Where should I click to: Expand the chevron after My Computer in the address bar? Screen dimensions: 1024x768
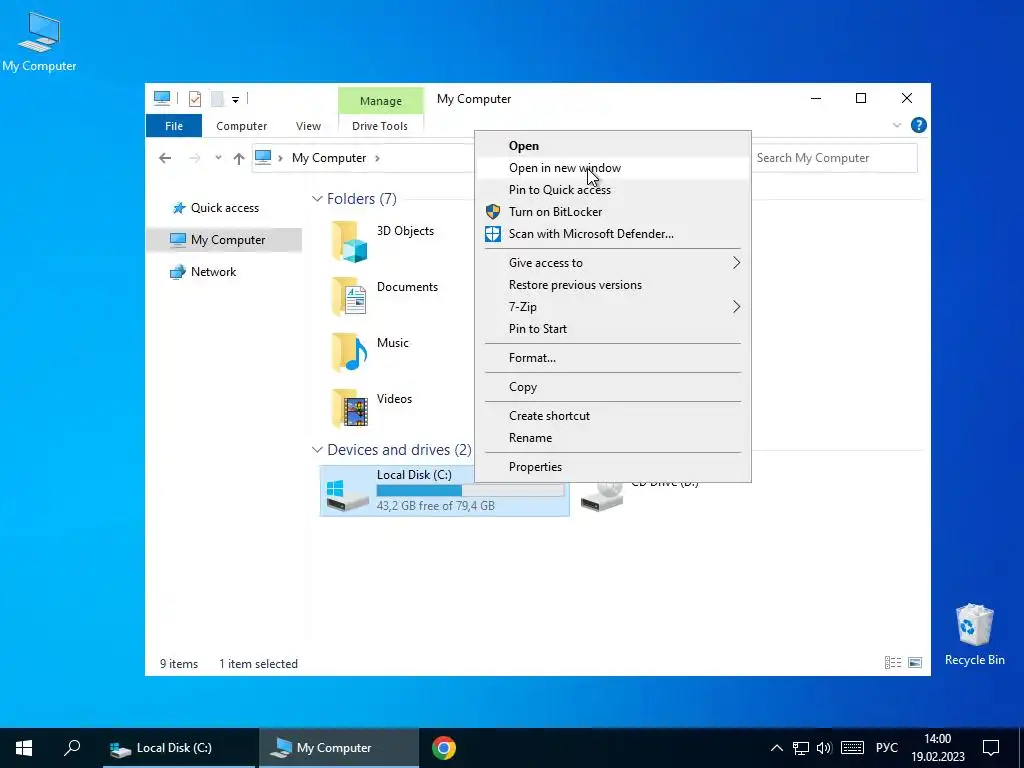(377, 158)
